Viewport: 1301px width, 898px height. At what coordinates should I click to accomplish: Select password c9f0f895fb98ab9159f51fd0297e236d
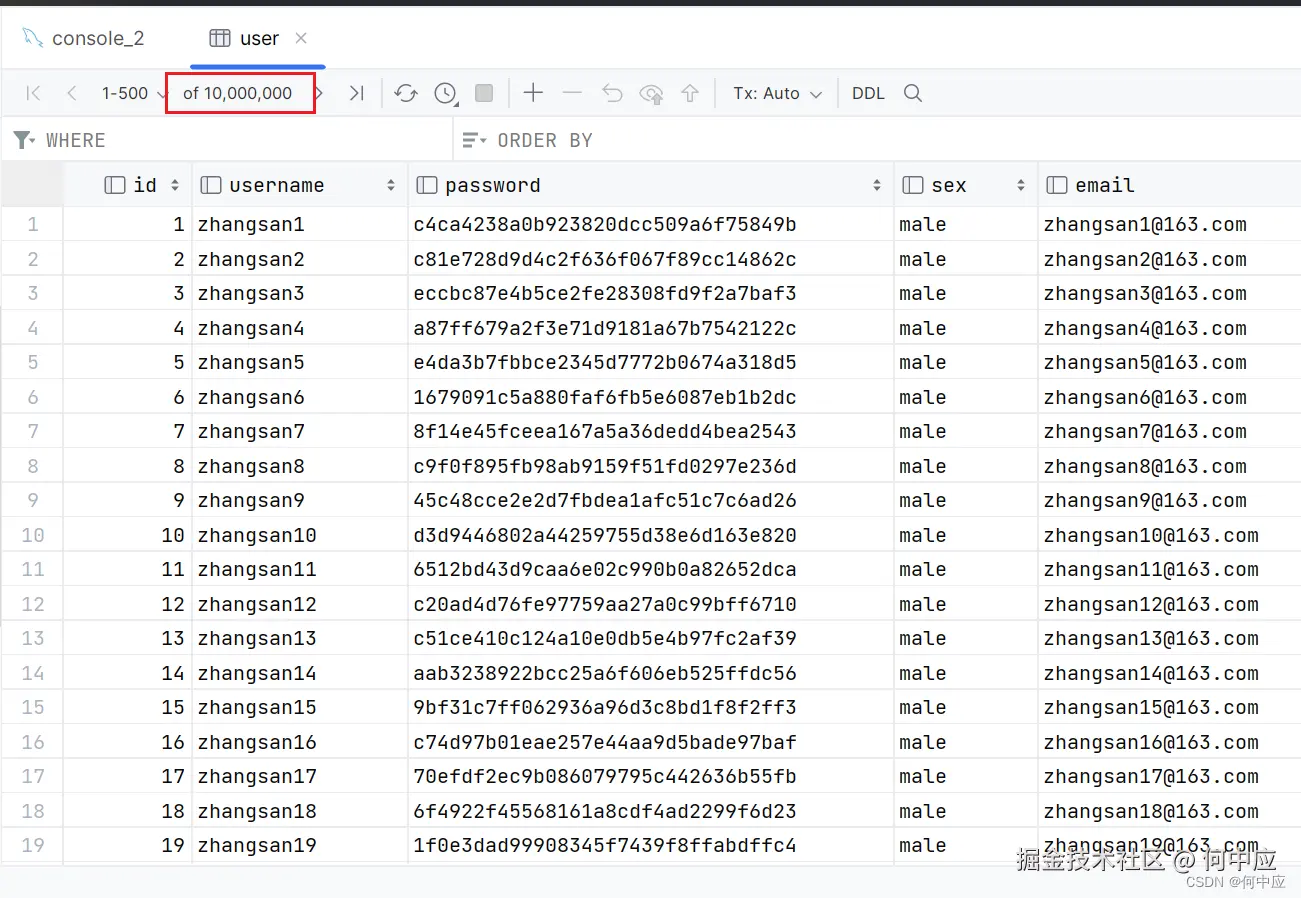(x=651, y=466)
